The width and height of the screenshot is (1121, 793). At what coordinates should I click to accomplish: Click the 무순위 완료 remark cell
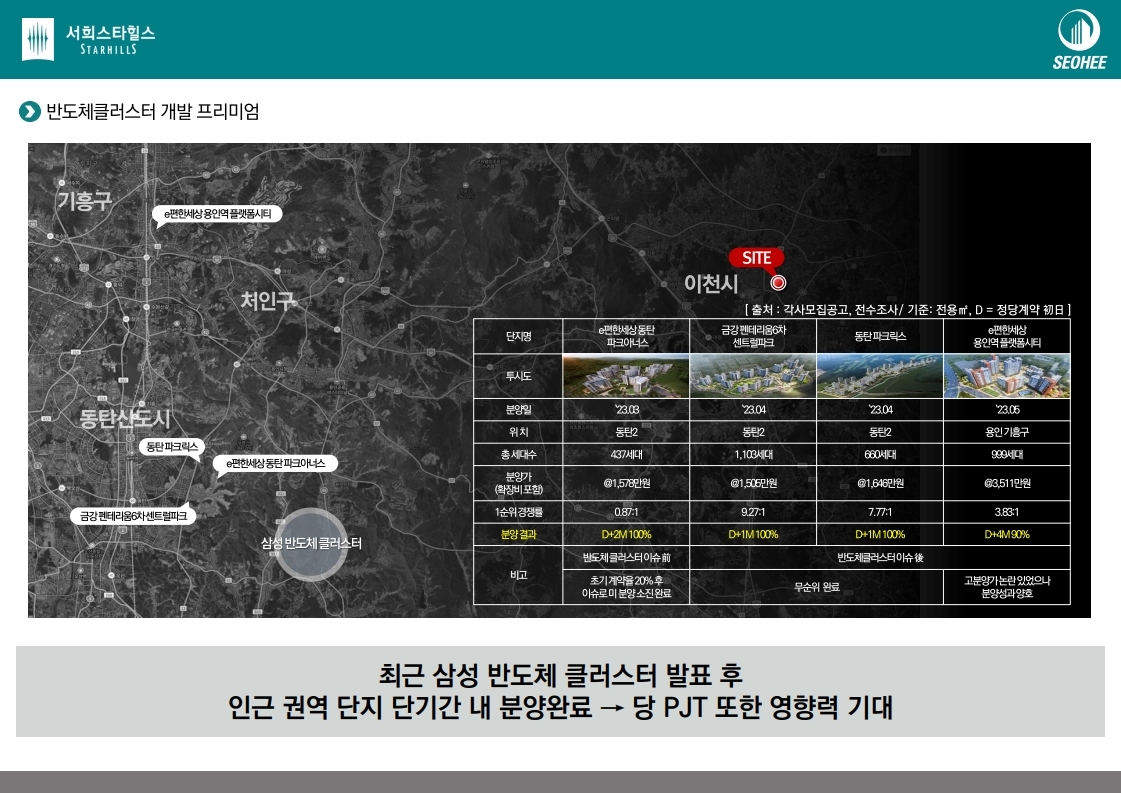tap(816, 587)
